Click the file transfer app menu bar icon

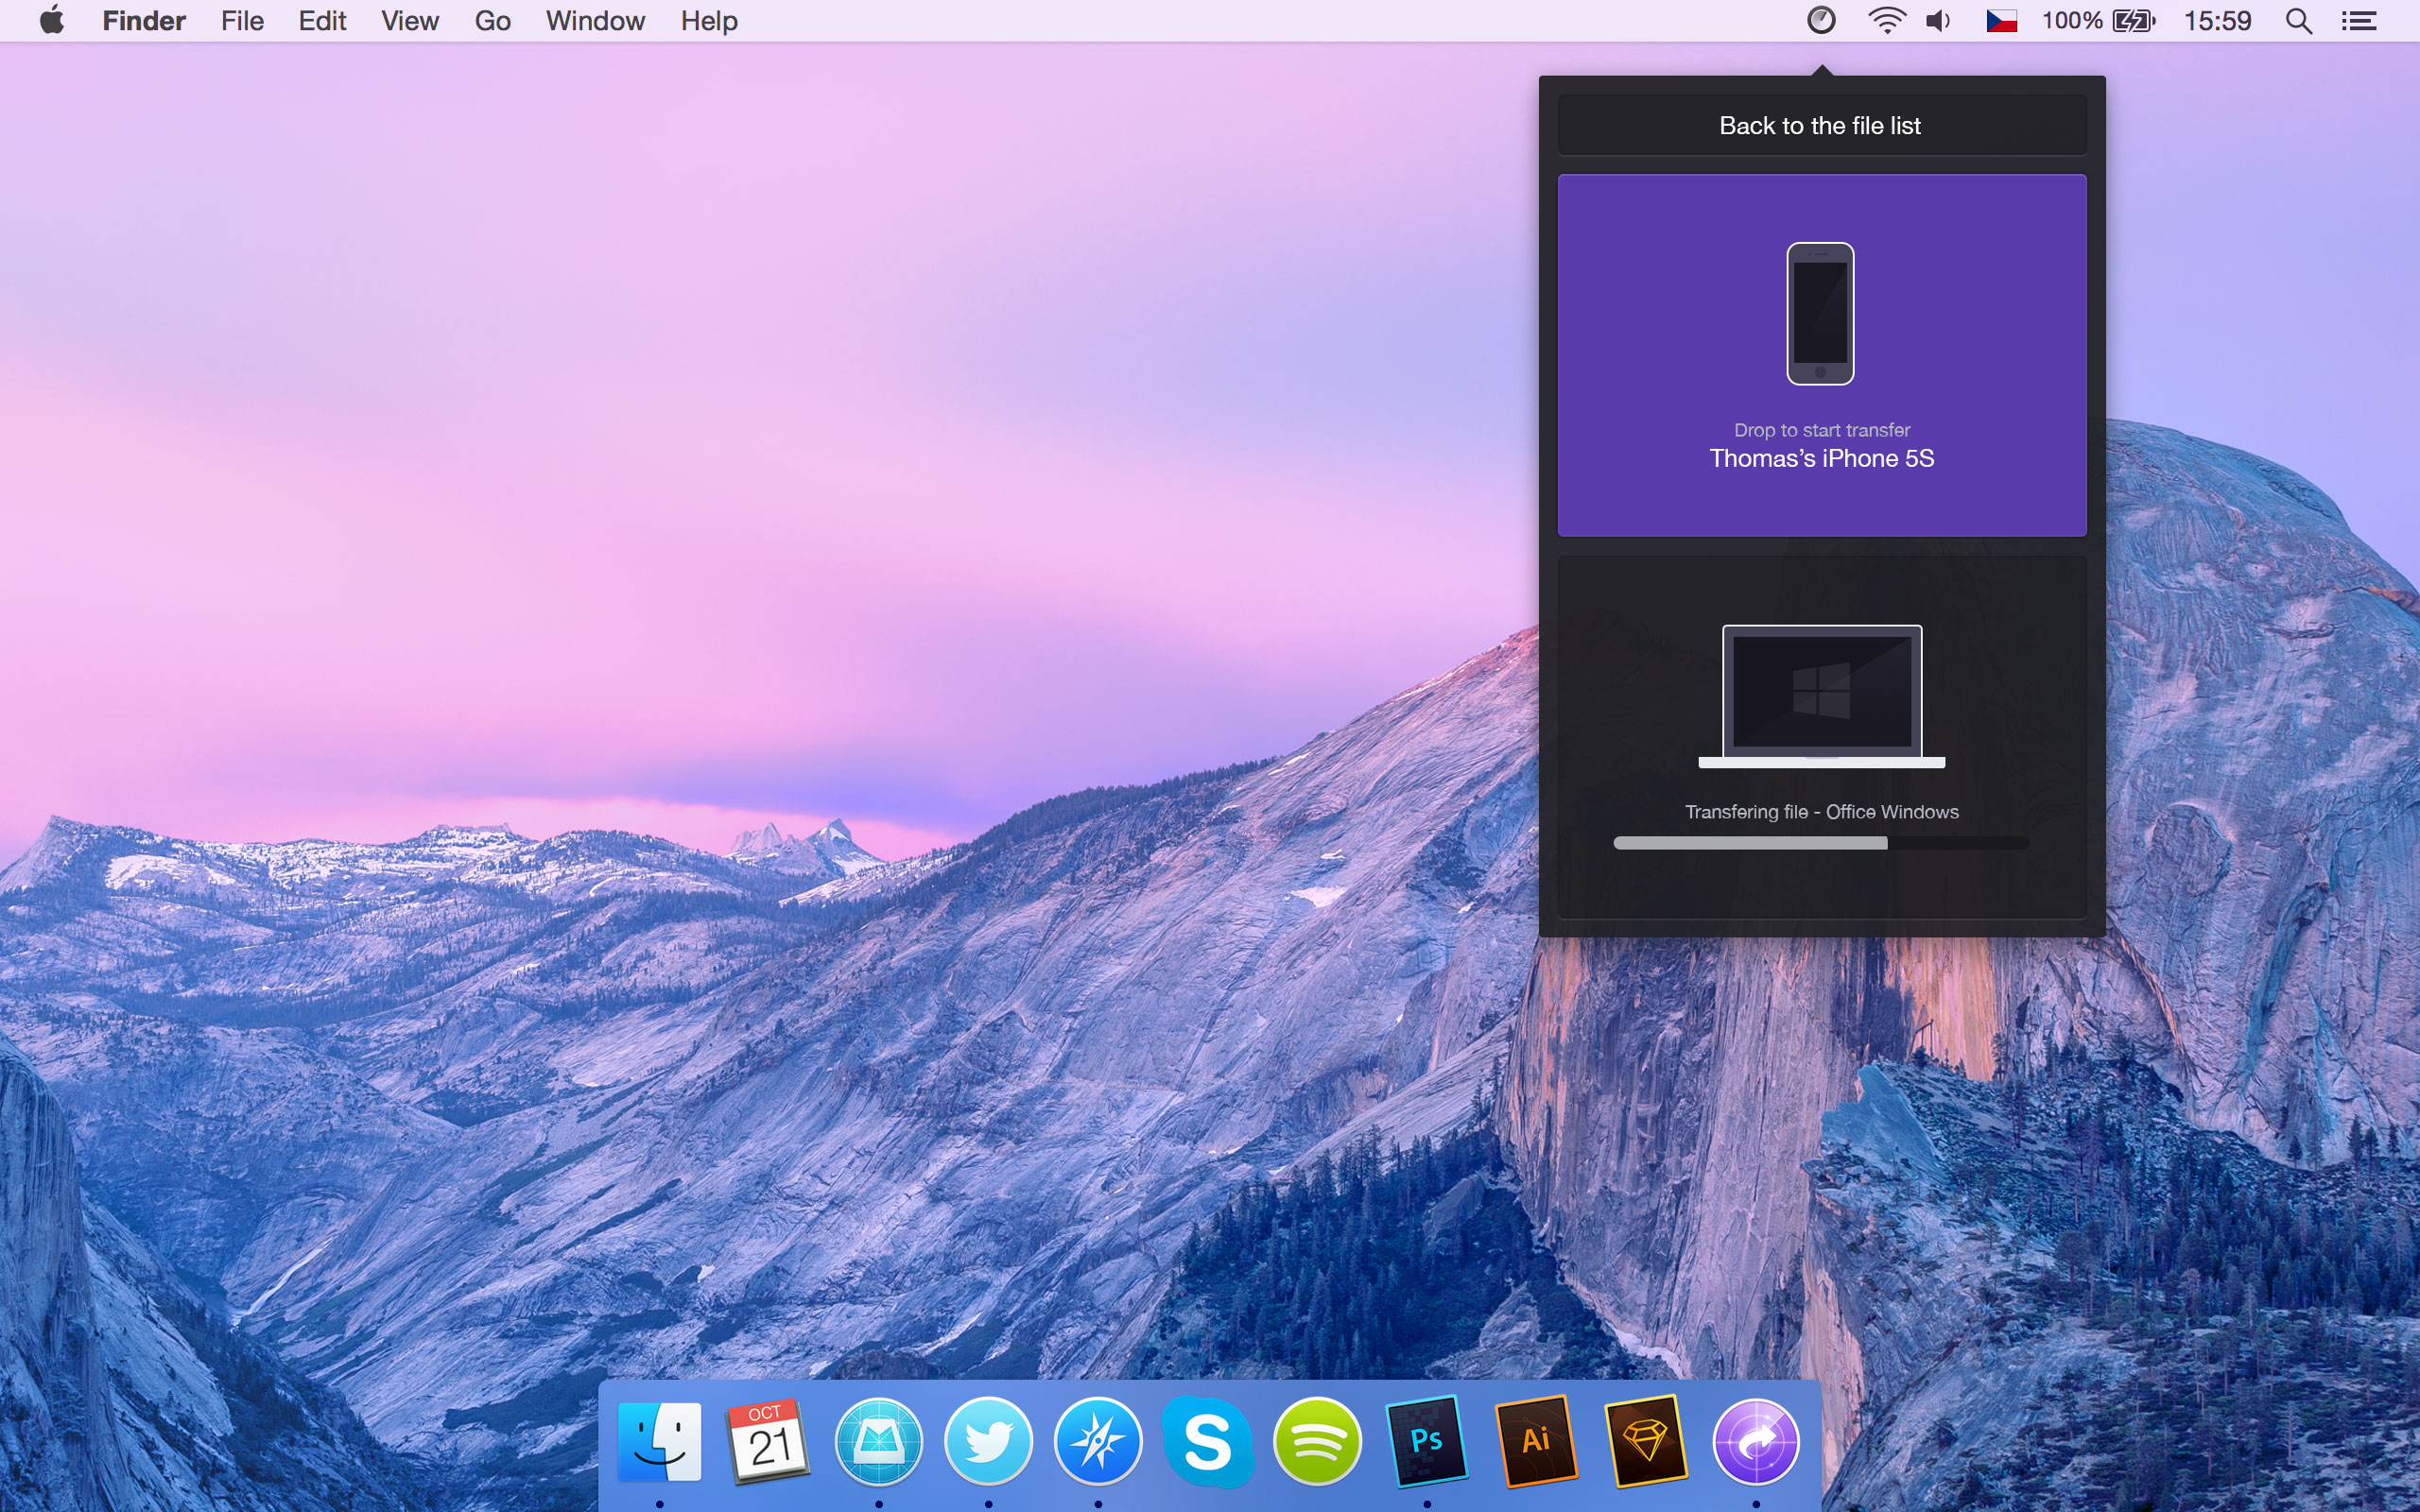point(1821,20)
